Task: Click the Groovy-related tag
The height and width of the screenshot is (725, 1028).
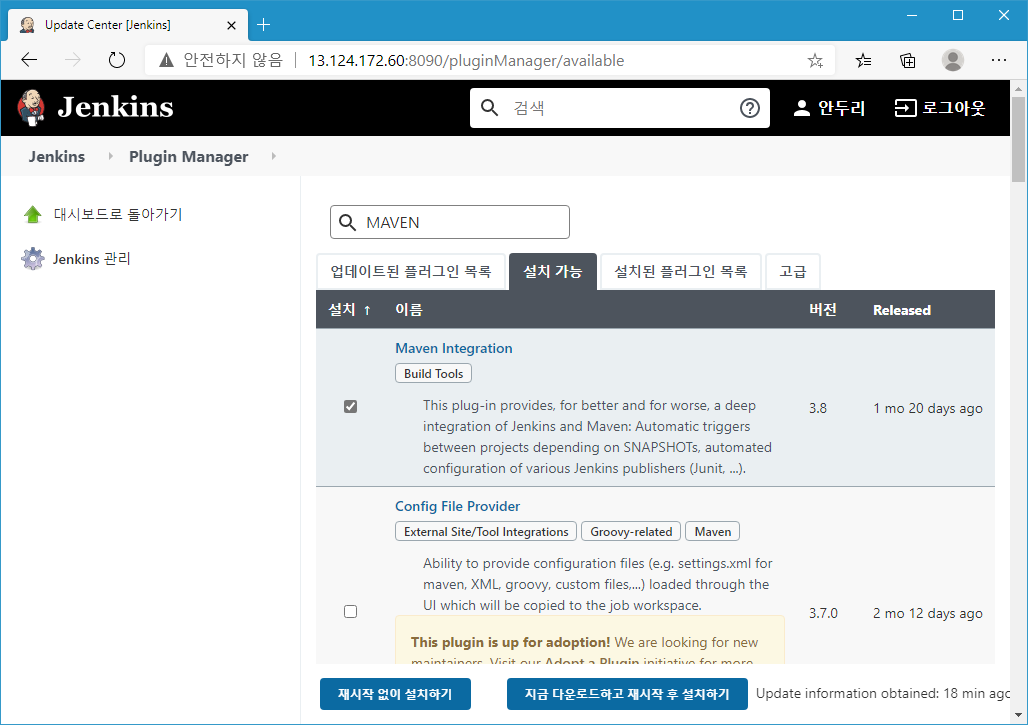Action: tap(631, 532)
